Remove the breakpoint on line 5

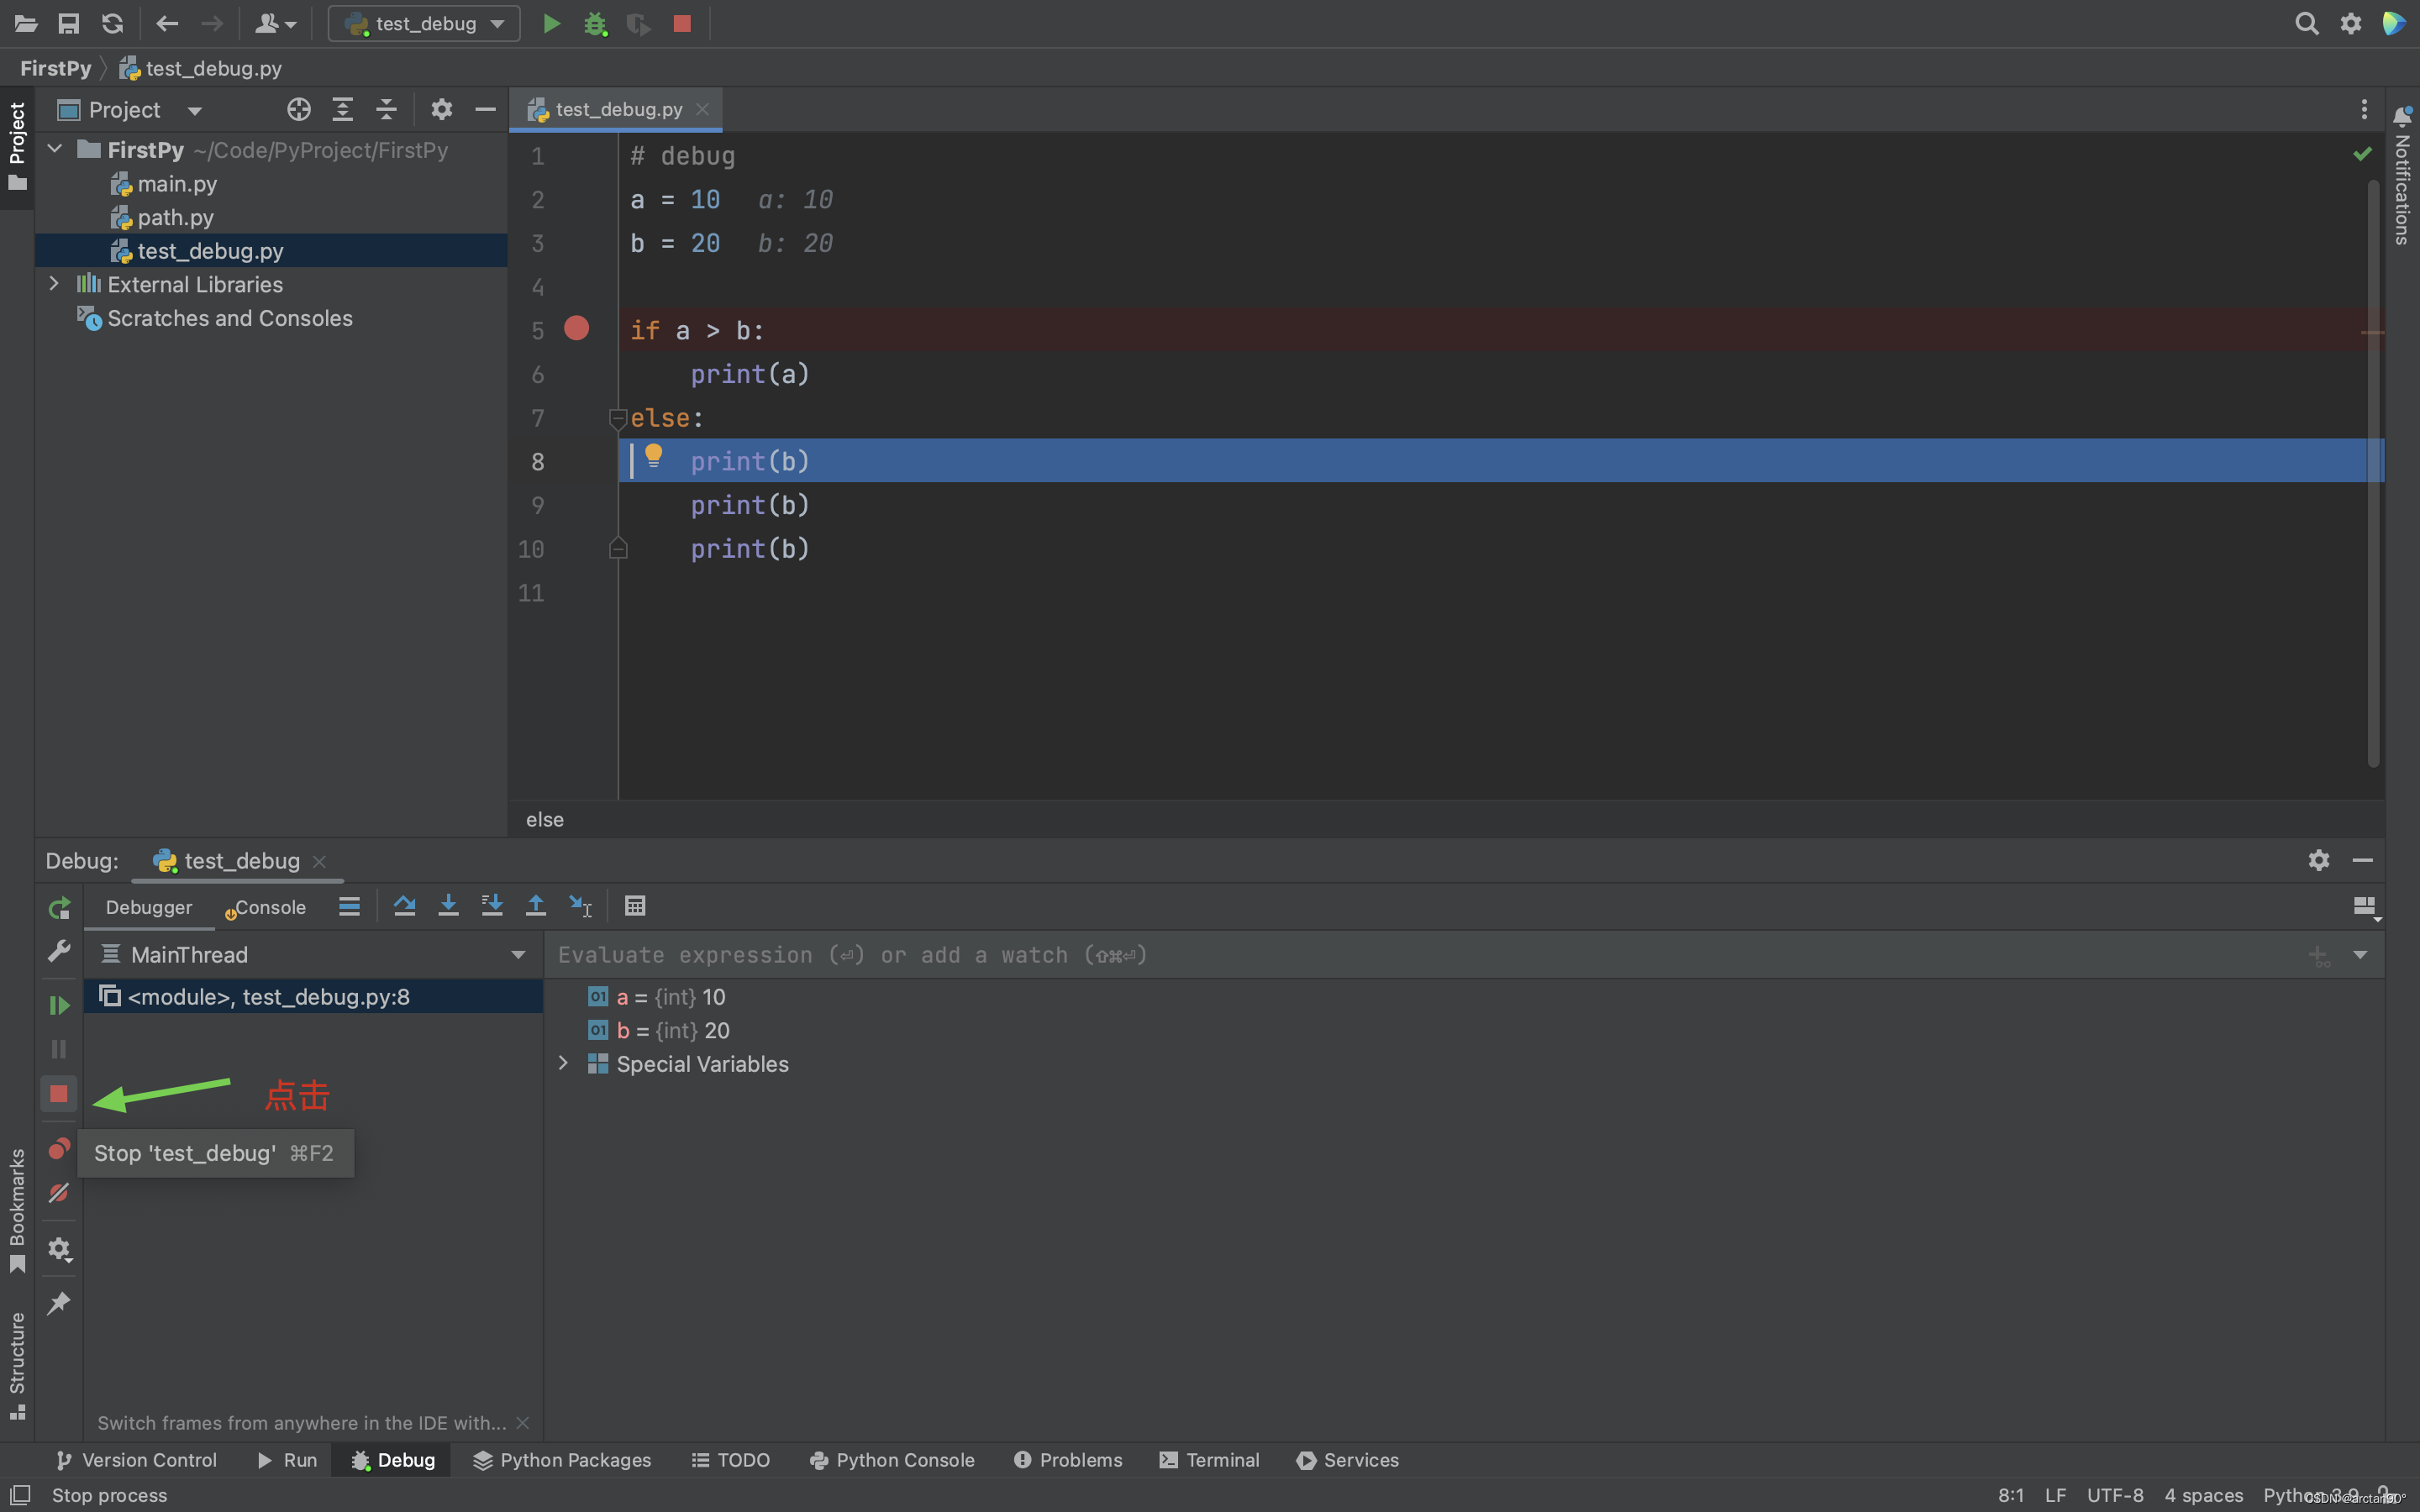pyautogui.click(x=577, y=329)
